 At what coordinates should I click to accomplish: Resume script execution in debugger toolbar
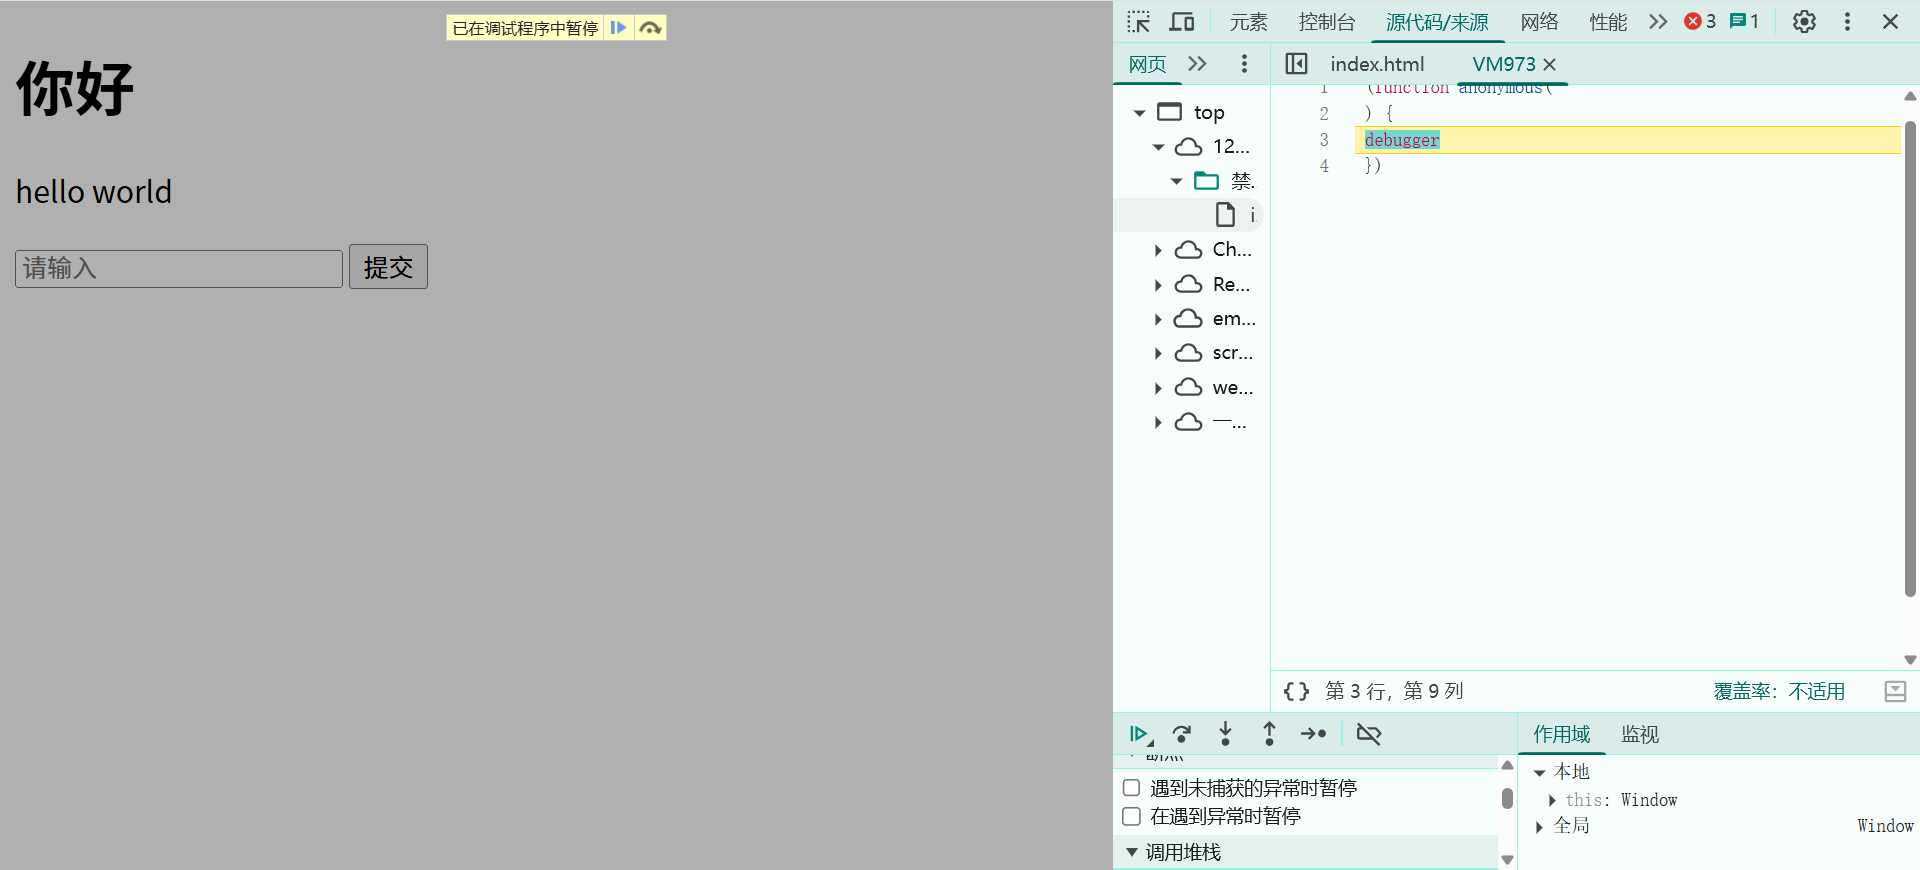click(x=1140, y=734)
